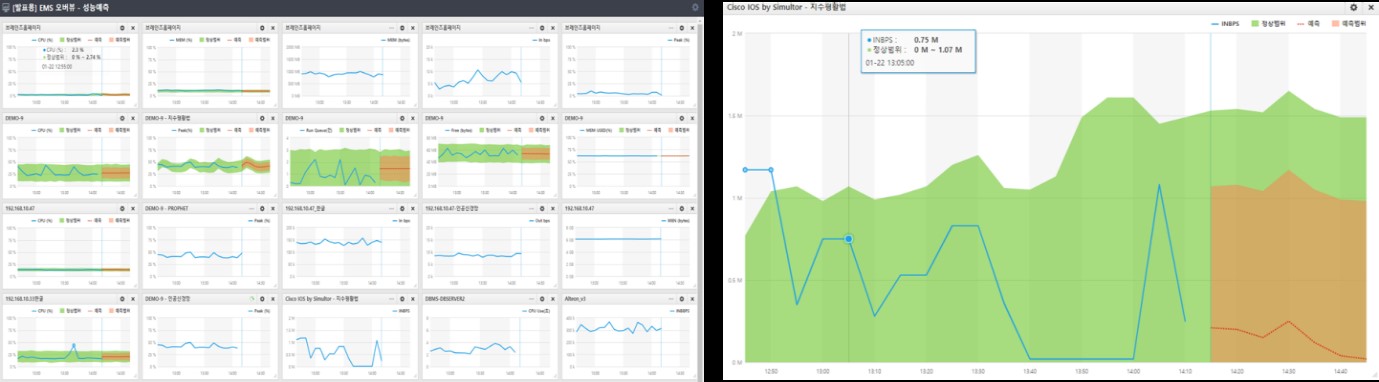Open settings gear of 브레인즈홈페이지 MEM (%) widget
This screenshot has width=1379, height=382.
tap(261, 27)
